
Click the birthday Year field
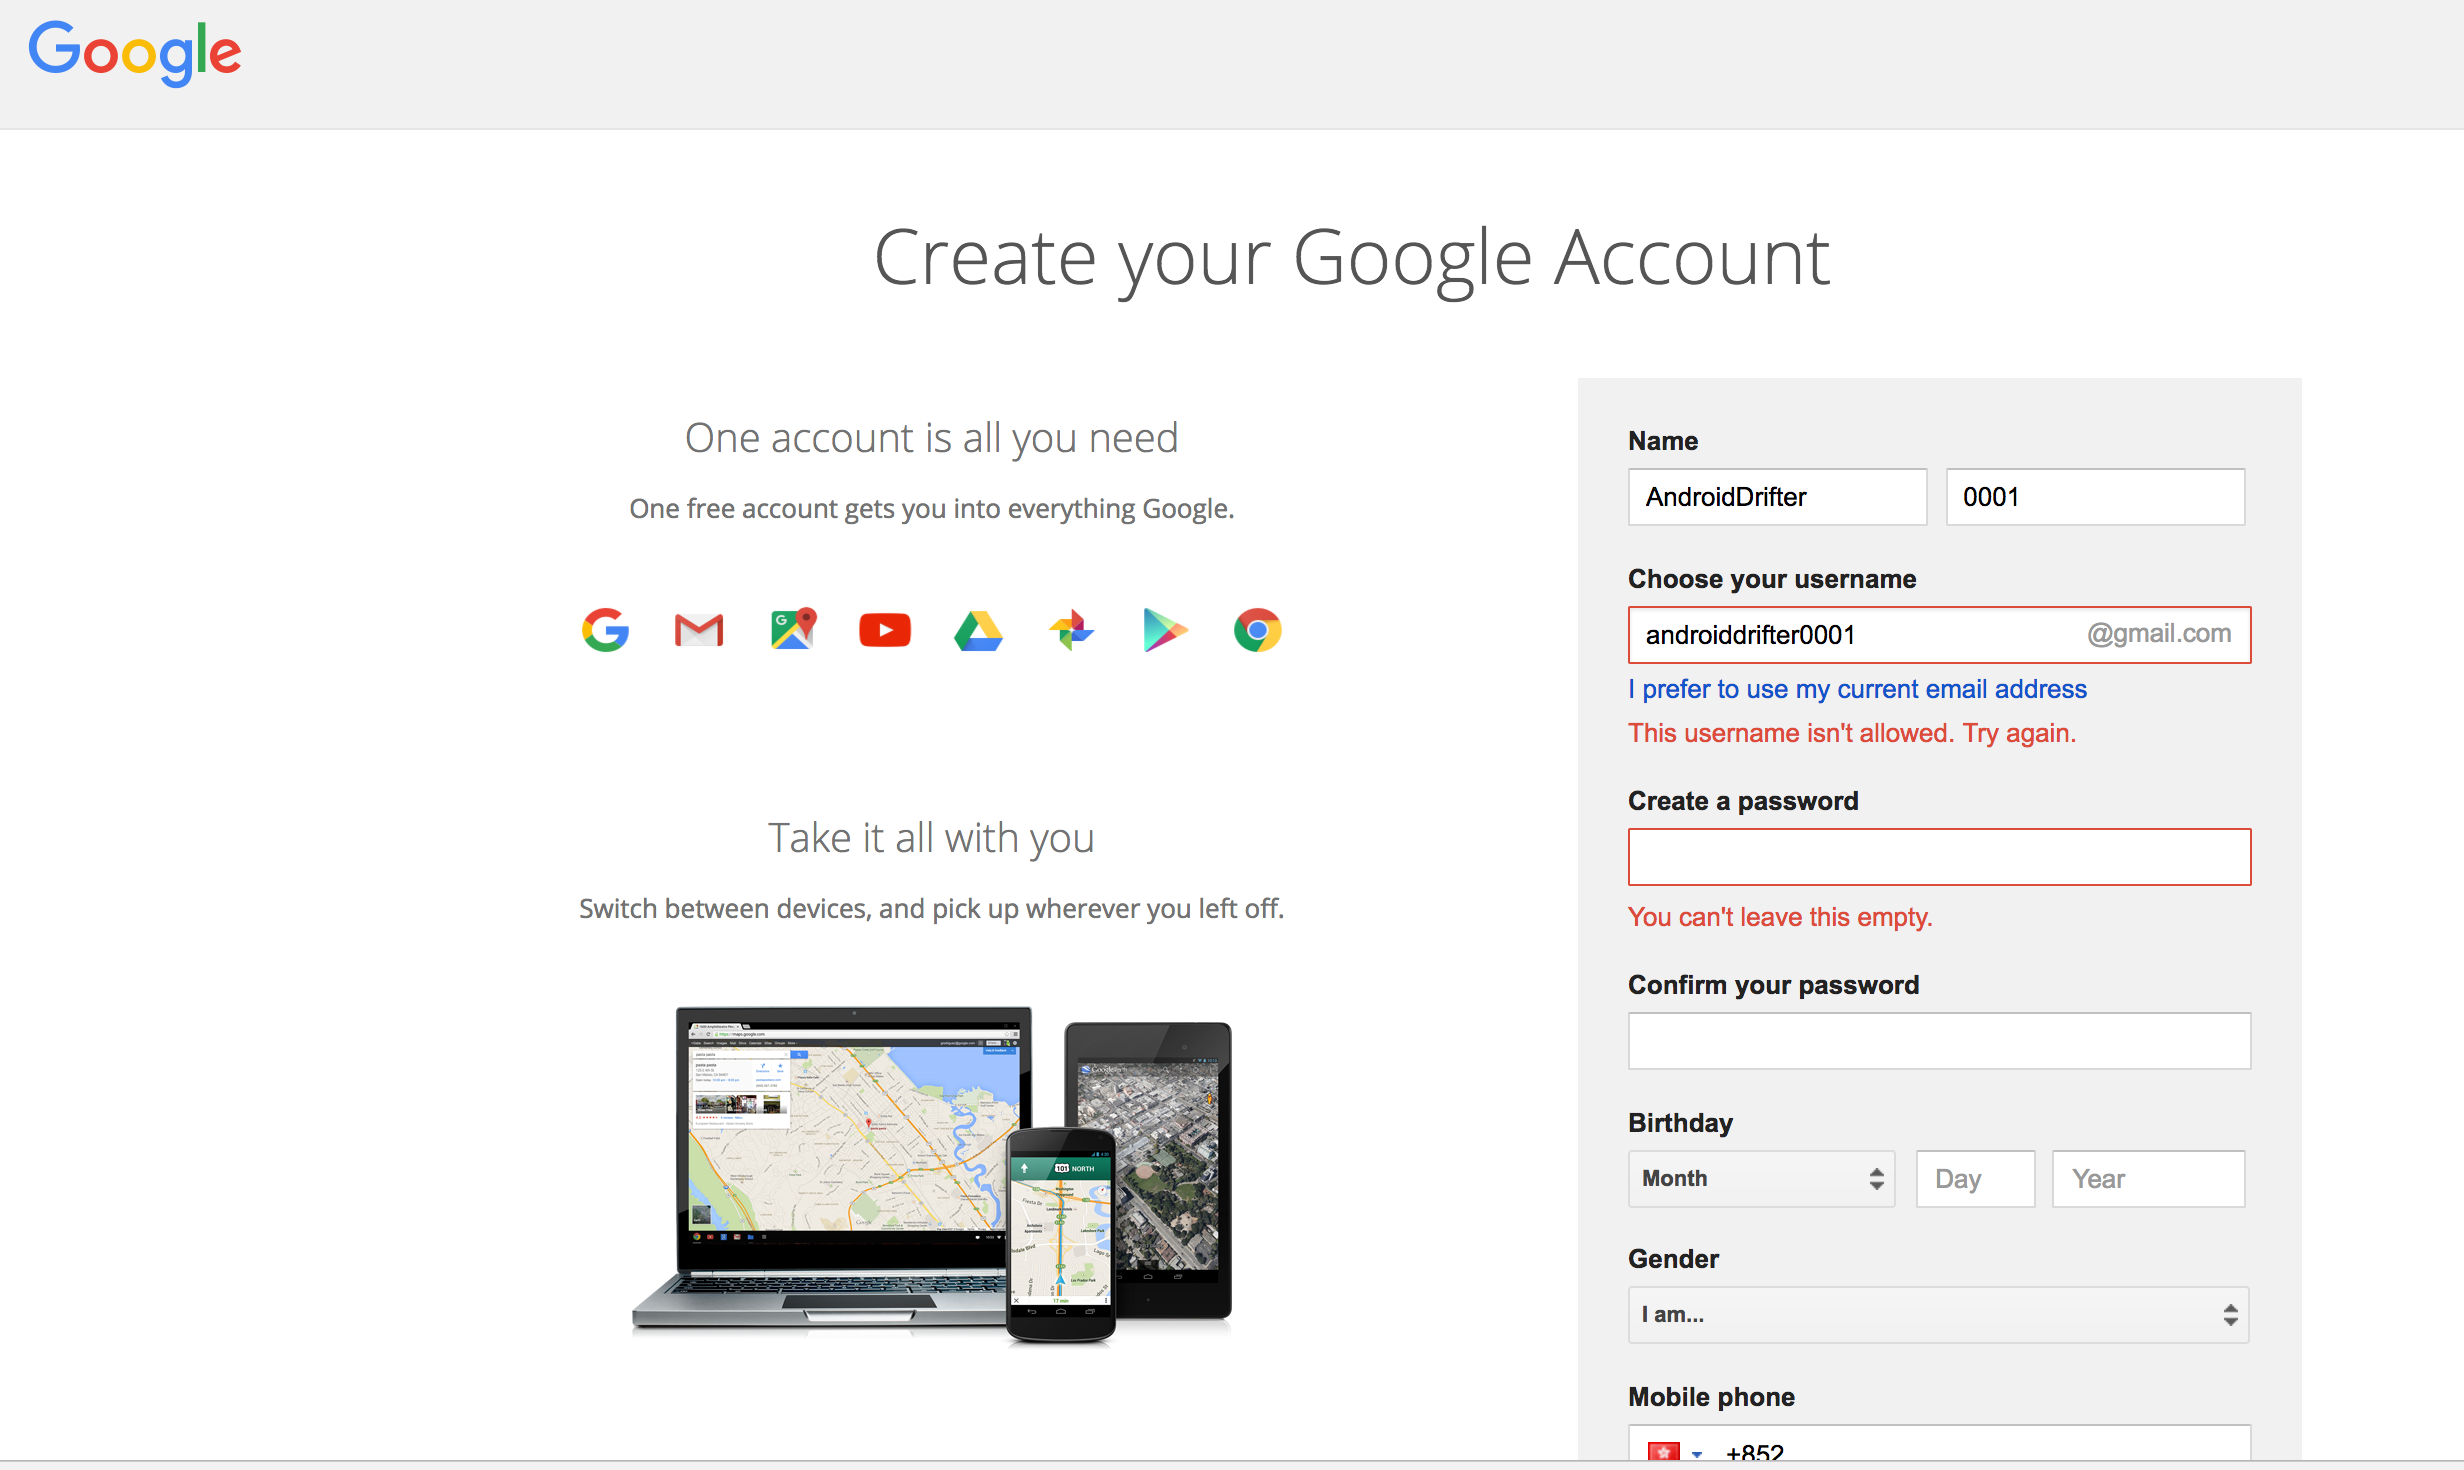tap(2148, 1179)
